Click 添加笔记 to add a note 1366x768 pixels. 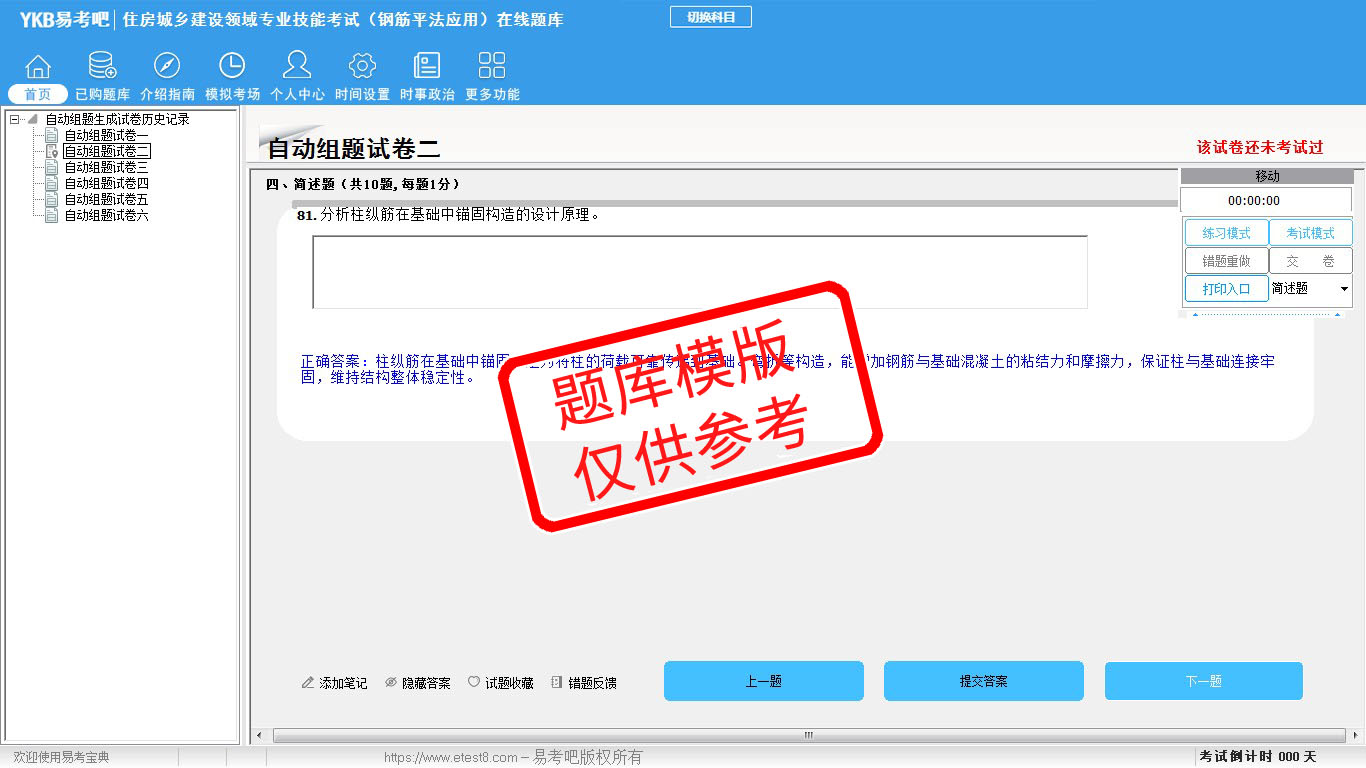334,683
